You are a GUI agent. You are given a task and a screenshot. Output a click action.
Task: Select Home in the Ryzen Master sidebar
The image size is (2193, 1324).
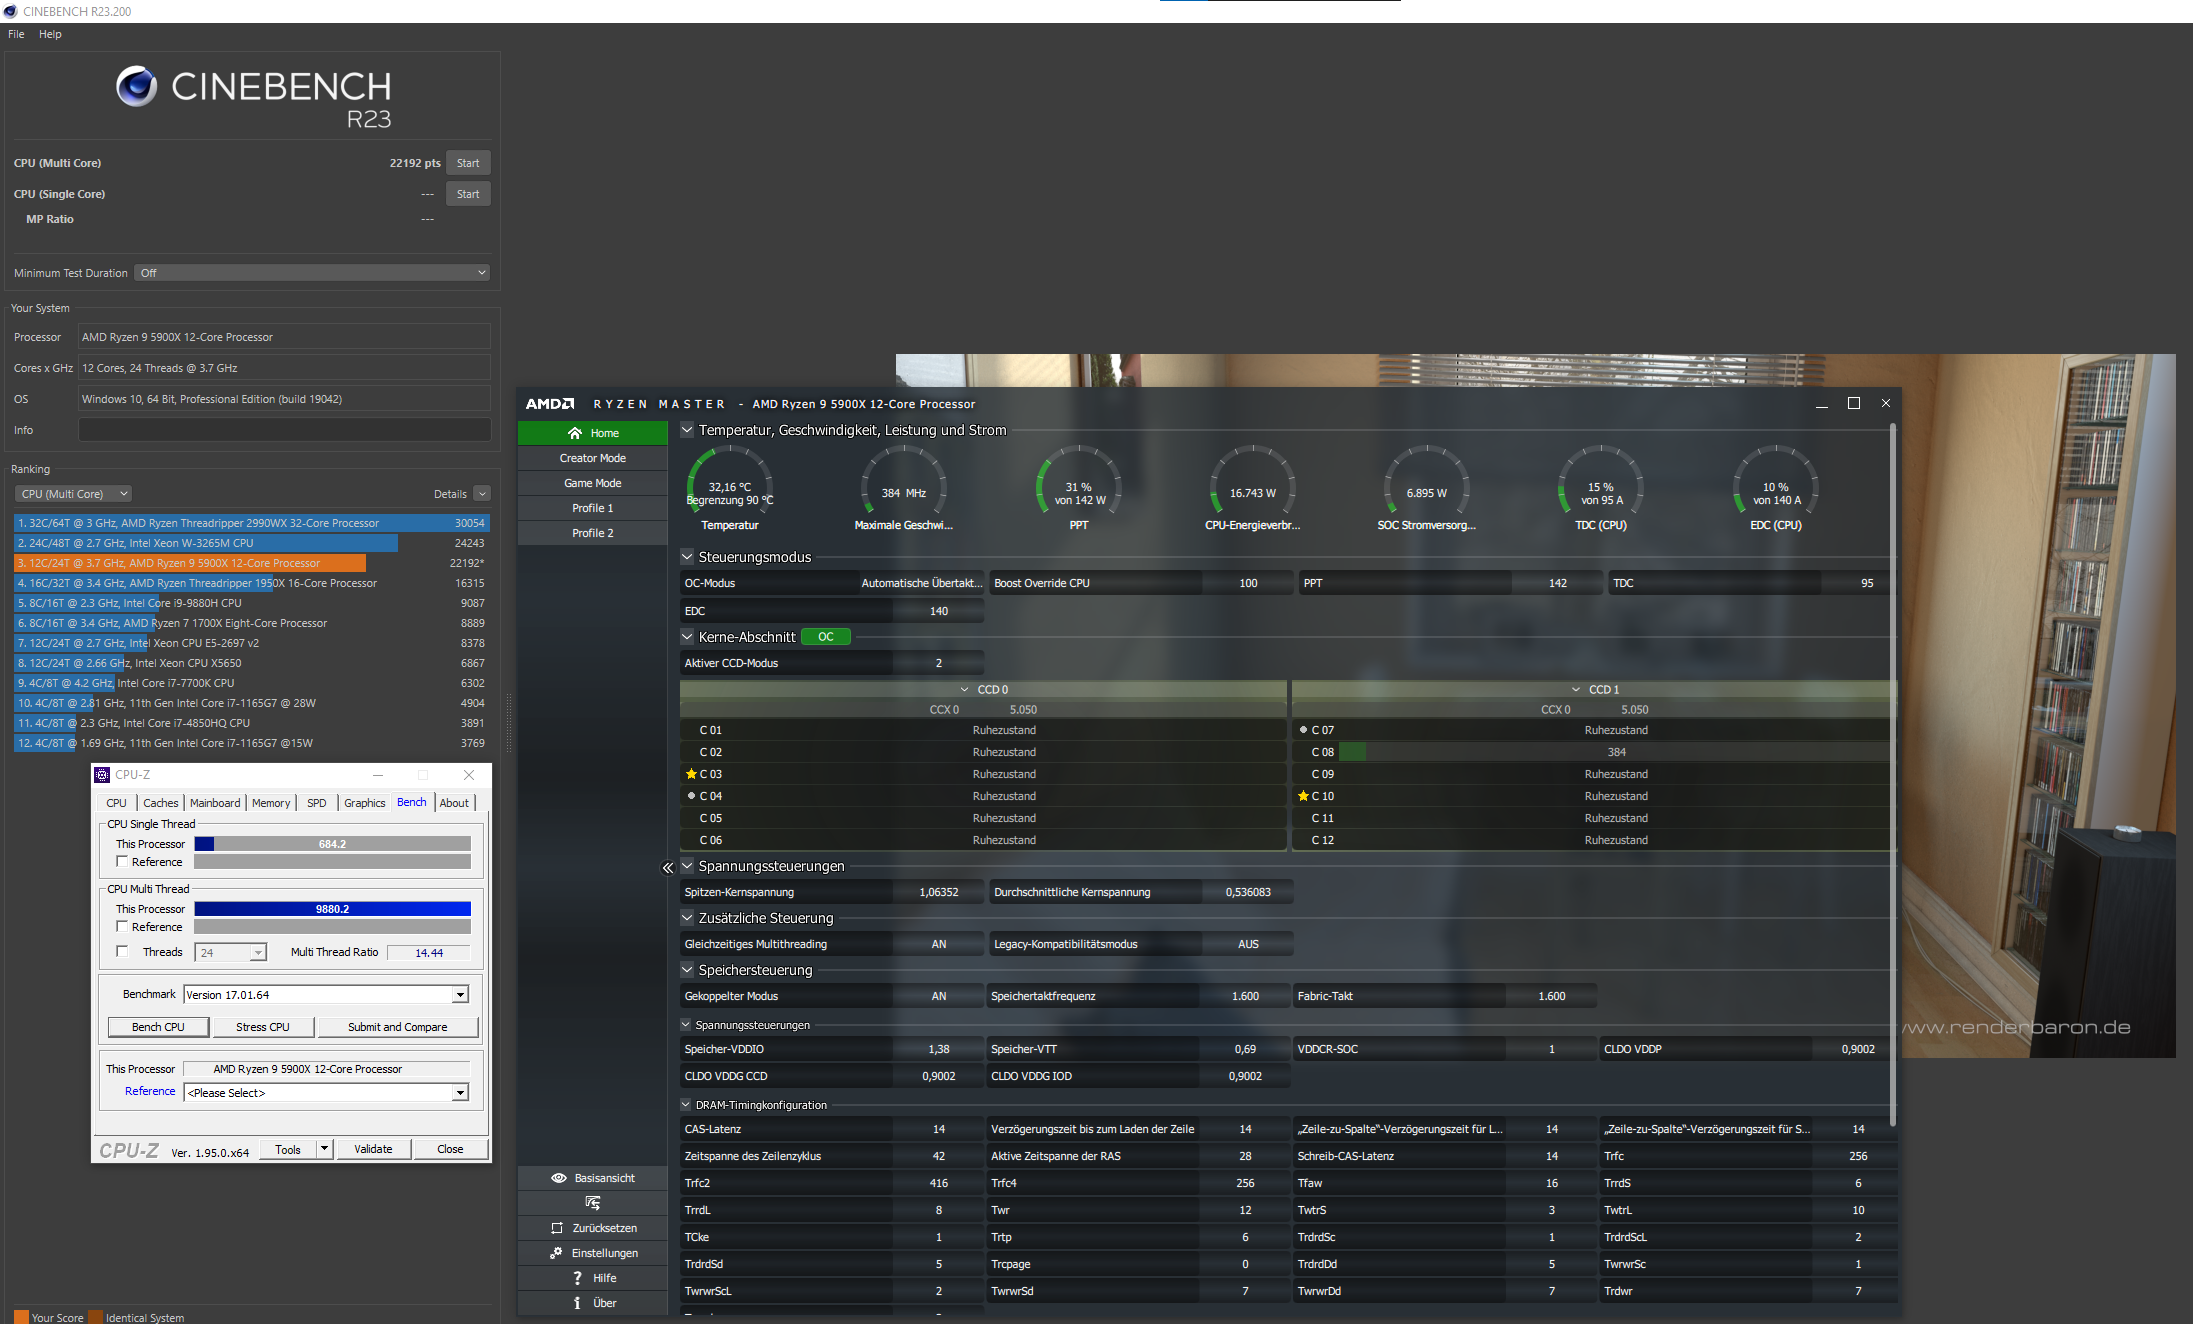[592, 432]
